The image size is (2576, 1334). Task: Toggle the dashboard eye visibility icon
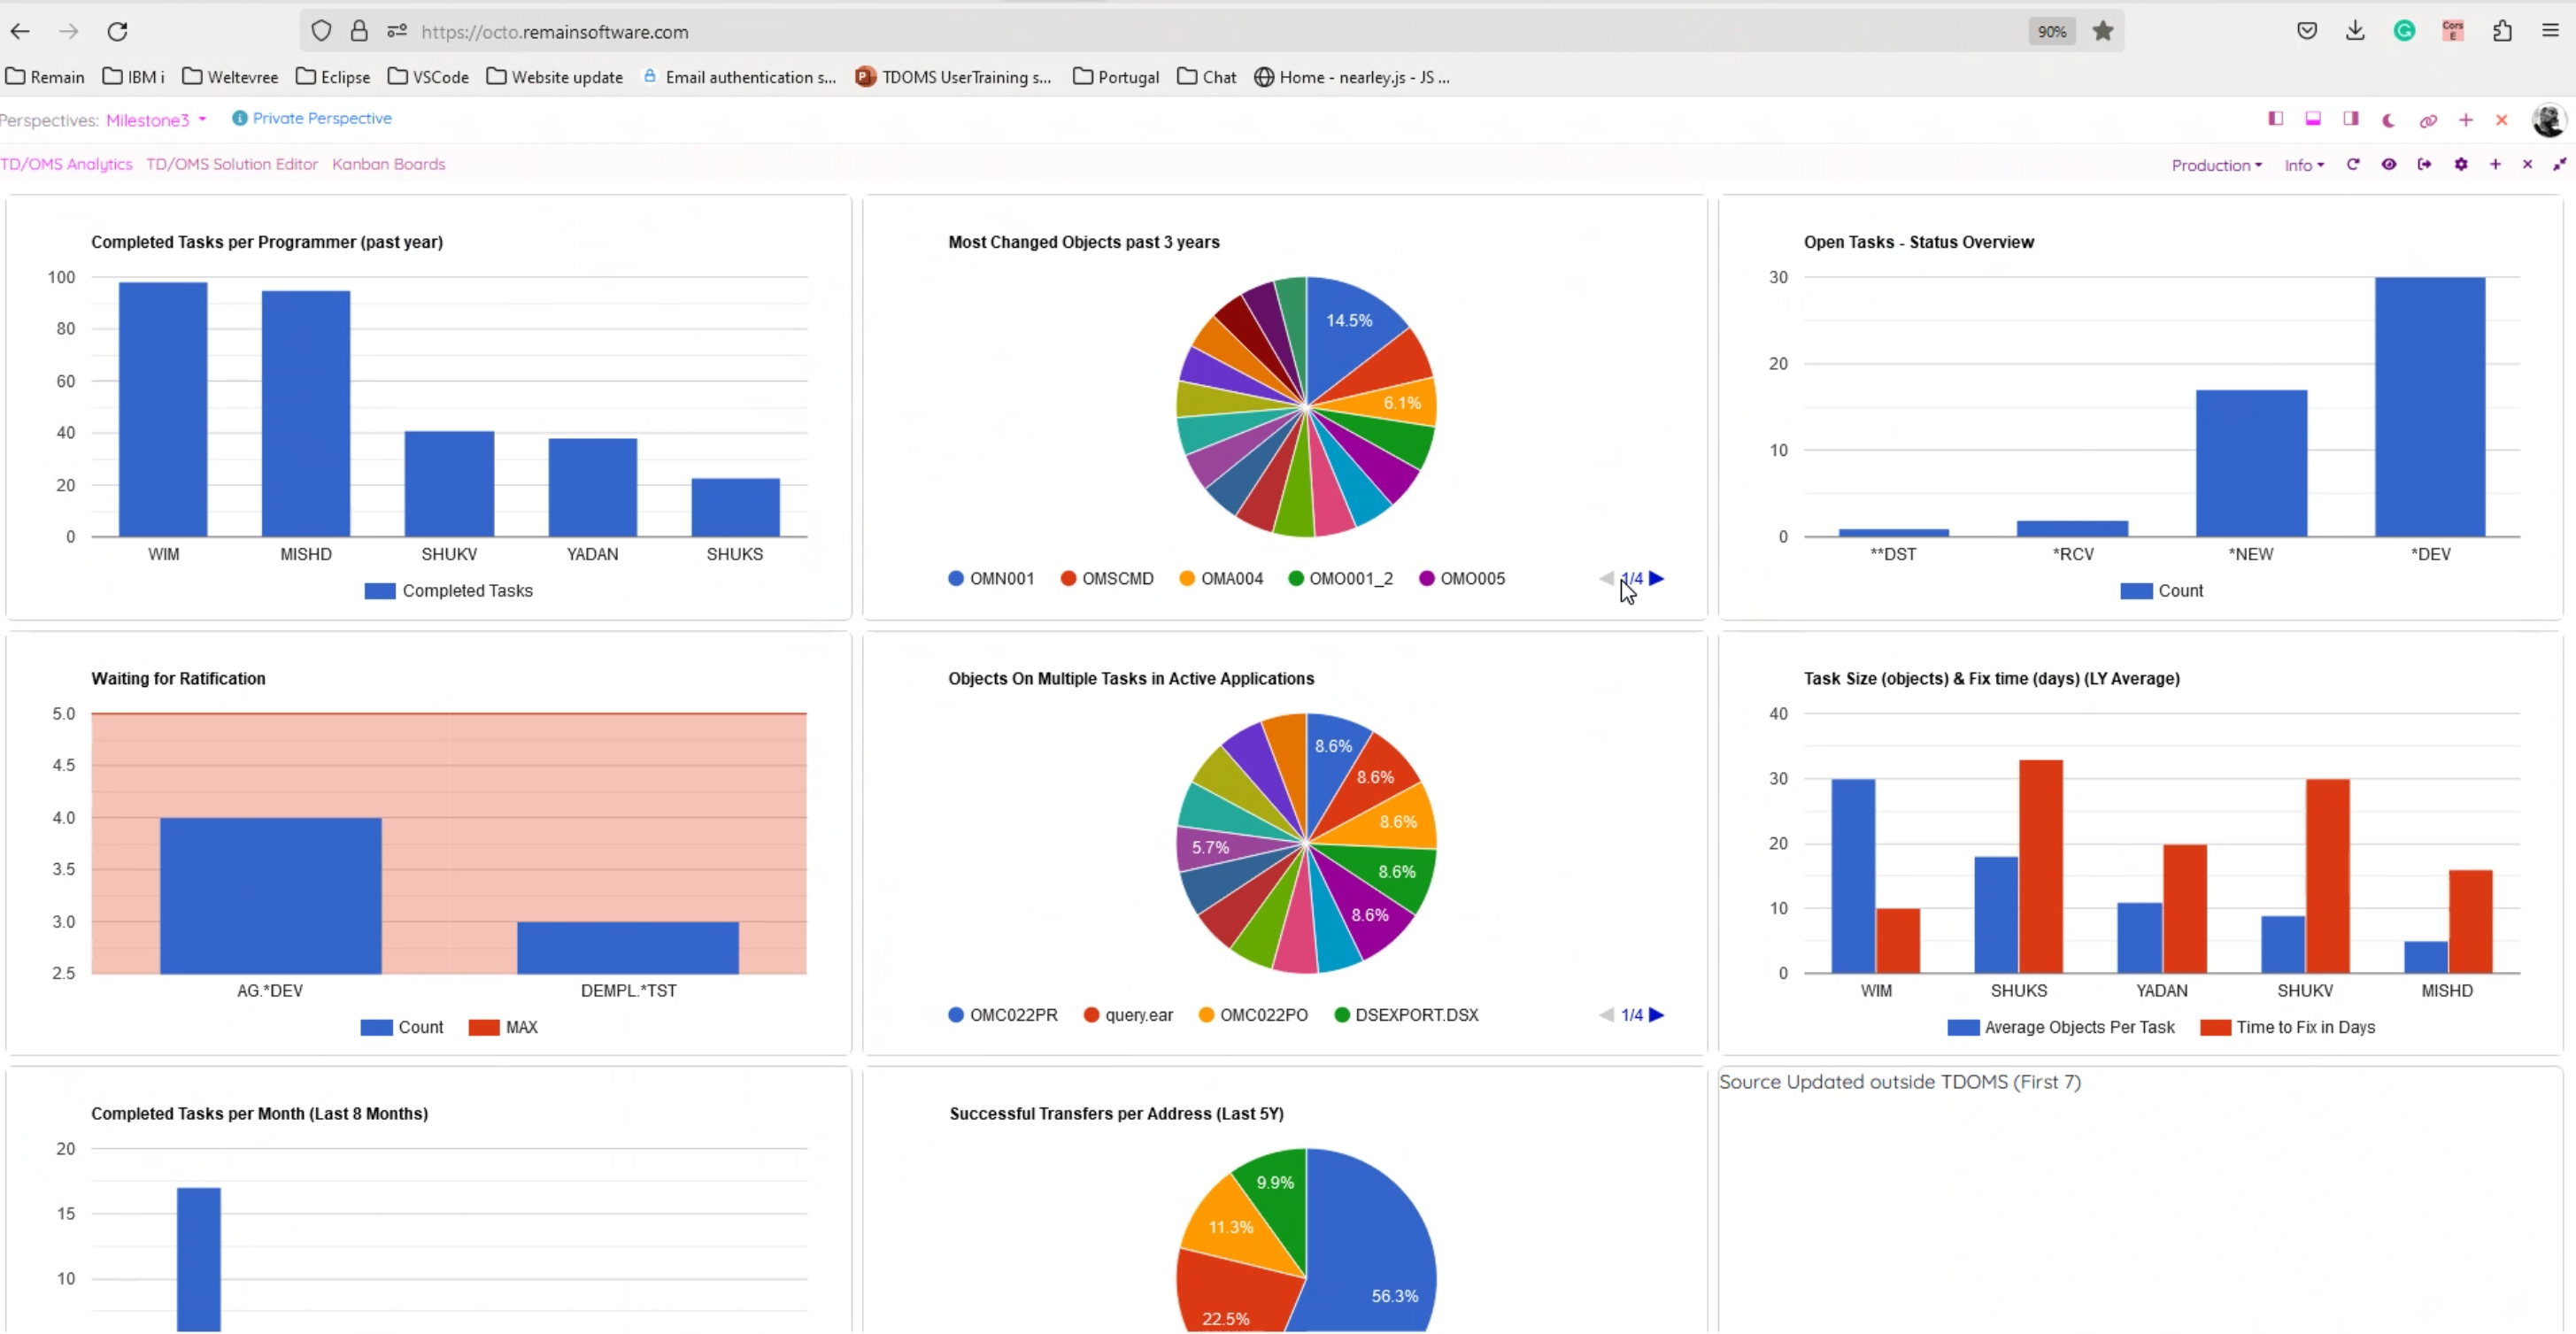[x=2389, y=164]
